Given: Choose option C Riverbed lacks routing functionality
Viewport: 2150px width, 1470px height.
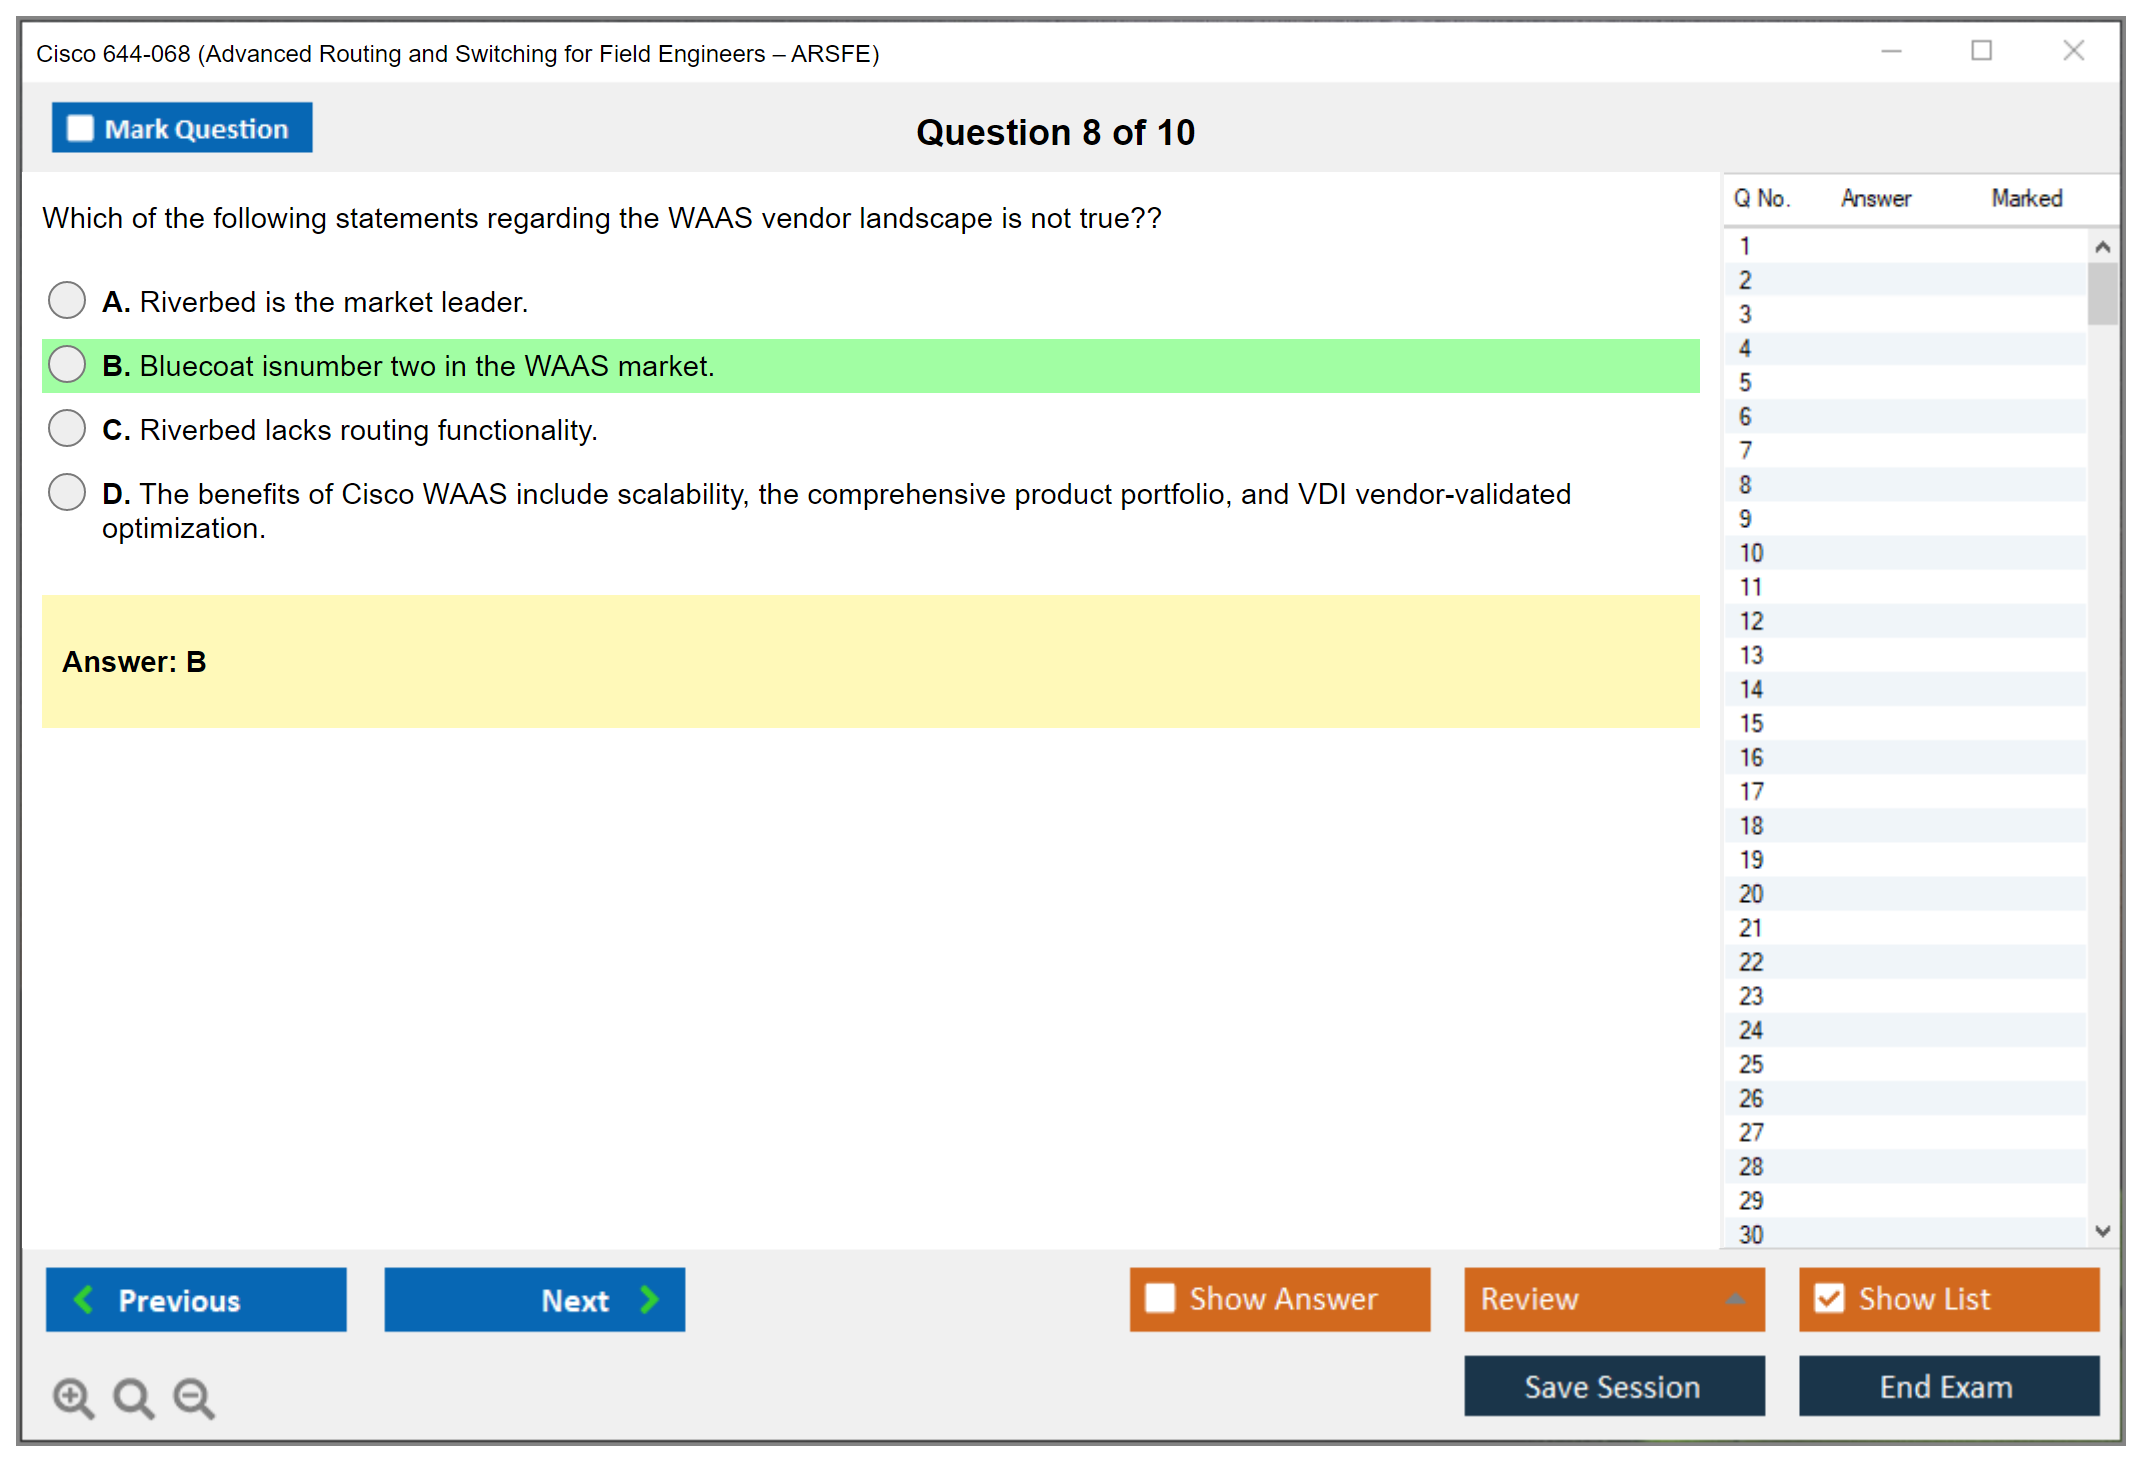Looking at the screenshot, I should [x=67, y=428].
